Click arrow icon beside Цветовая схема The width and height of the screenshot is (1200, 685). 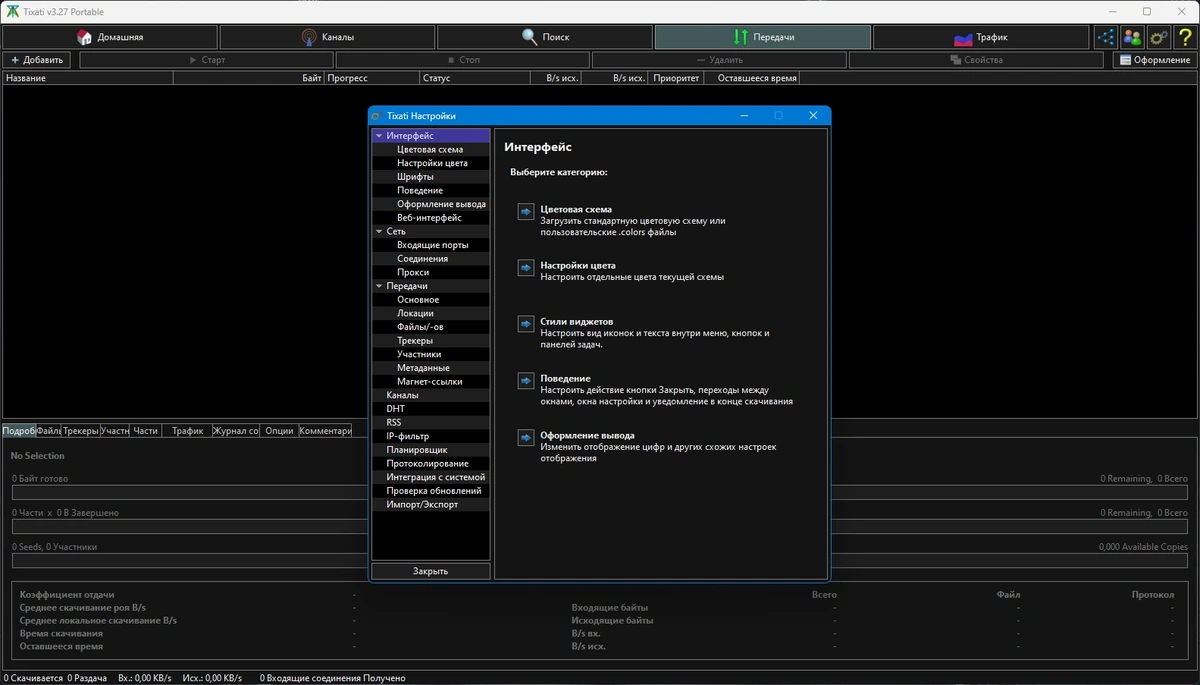click(526, 211)
